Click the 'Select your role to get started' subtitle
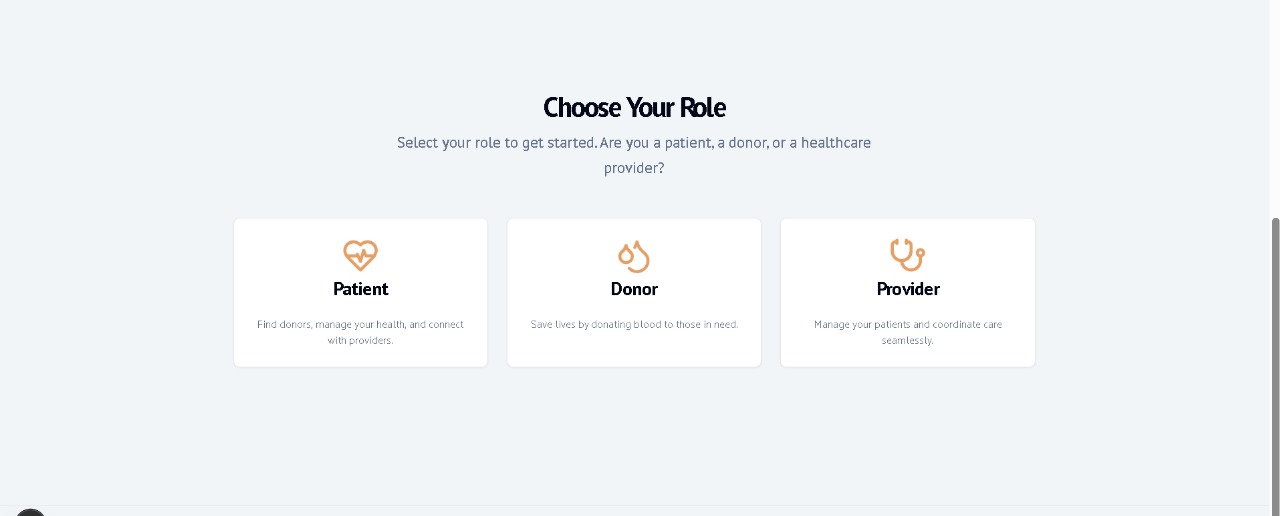The image size is (1280, 516). [634, 143]
